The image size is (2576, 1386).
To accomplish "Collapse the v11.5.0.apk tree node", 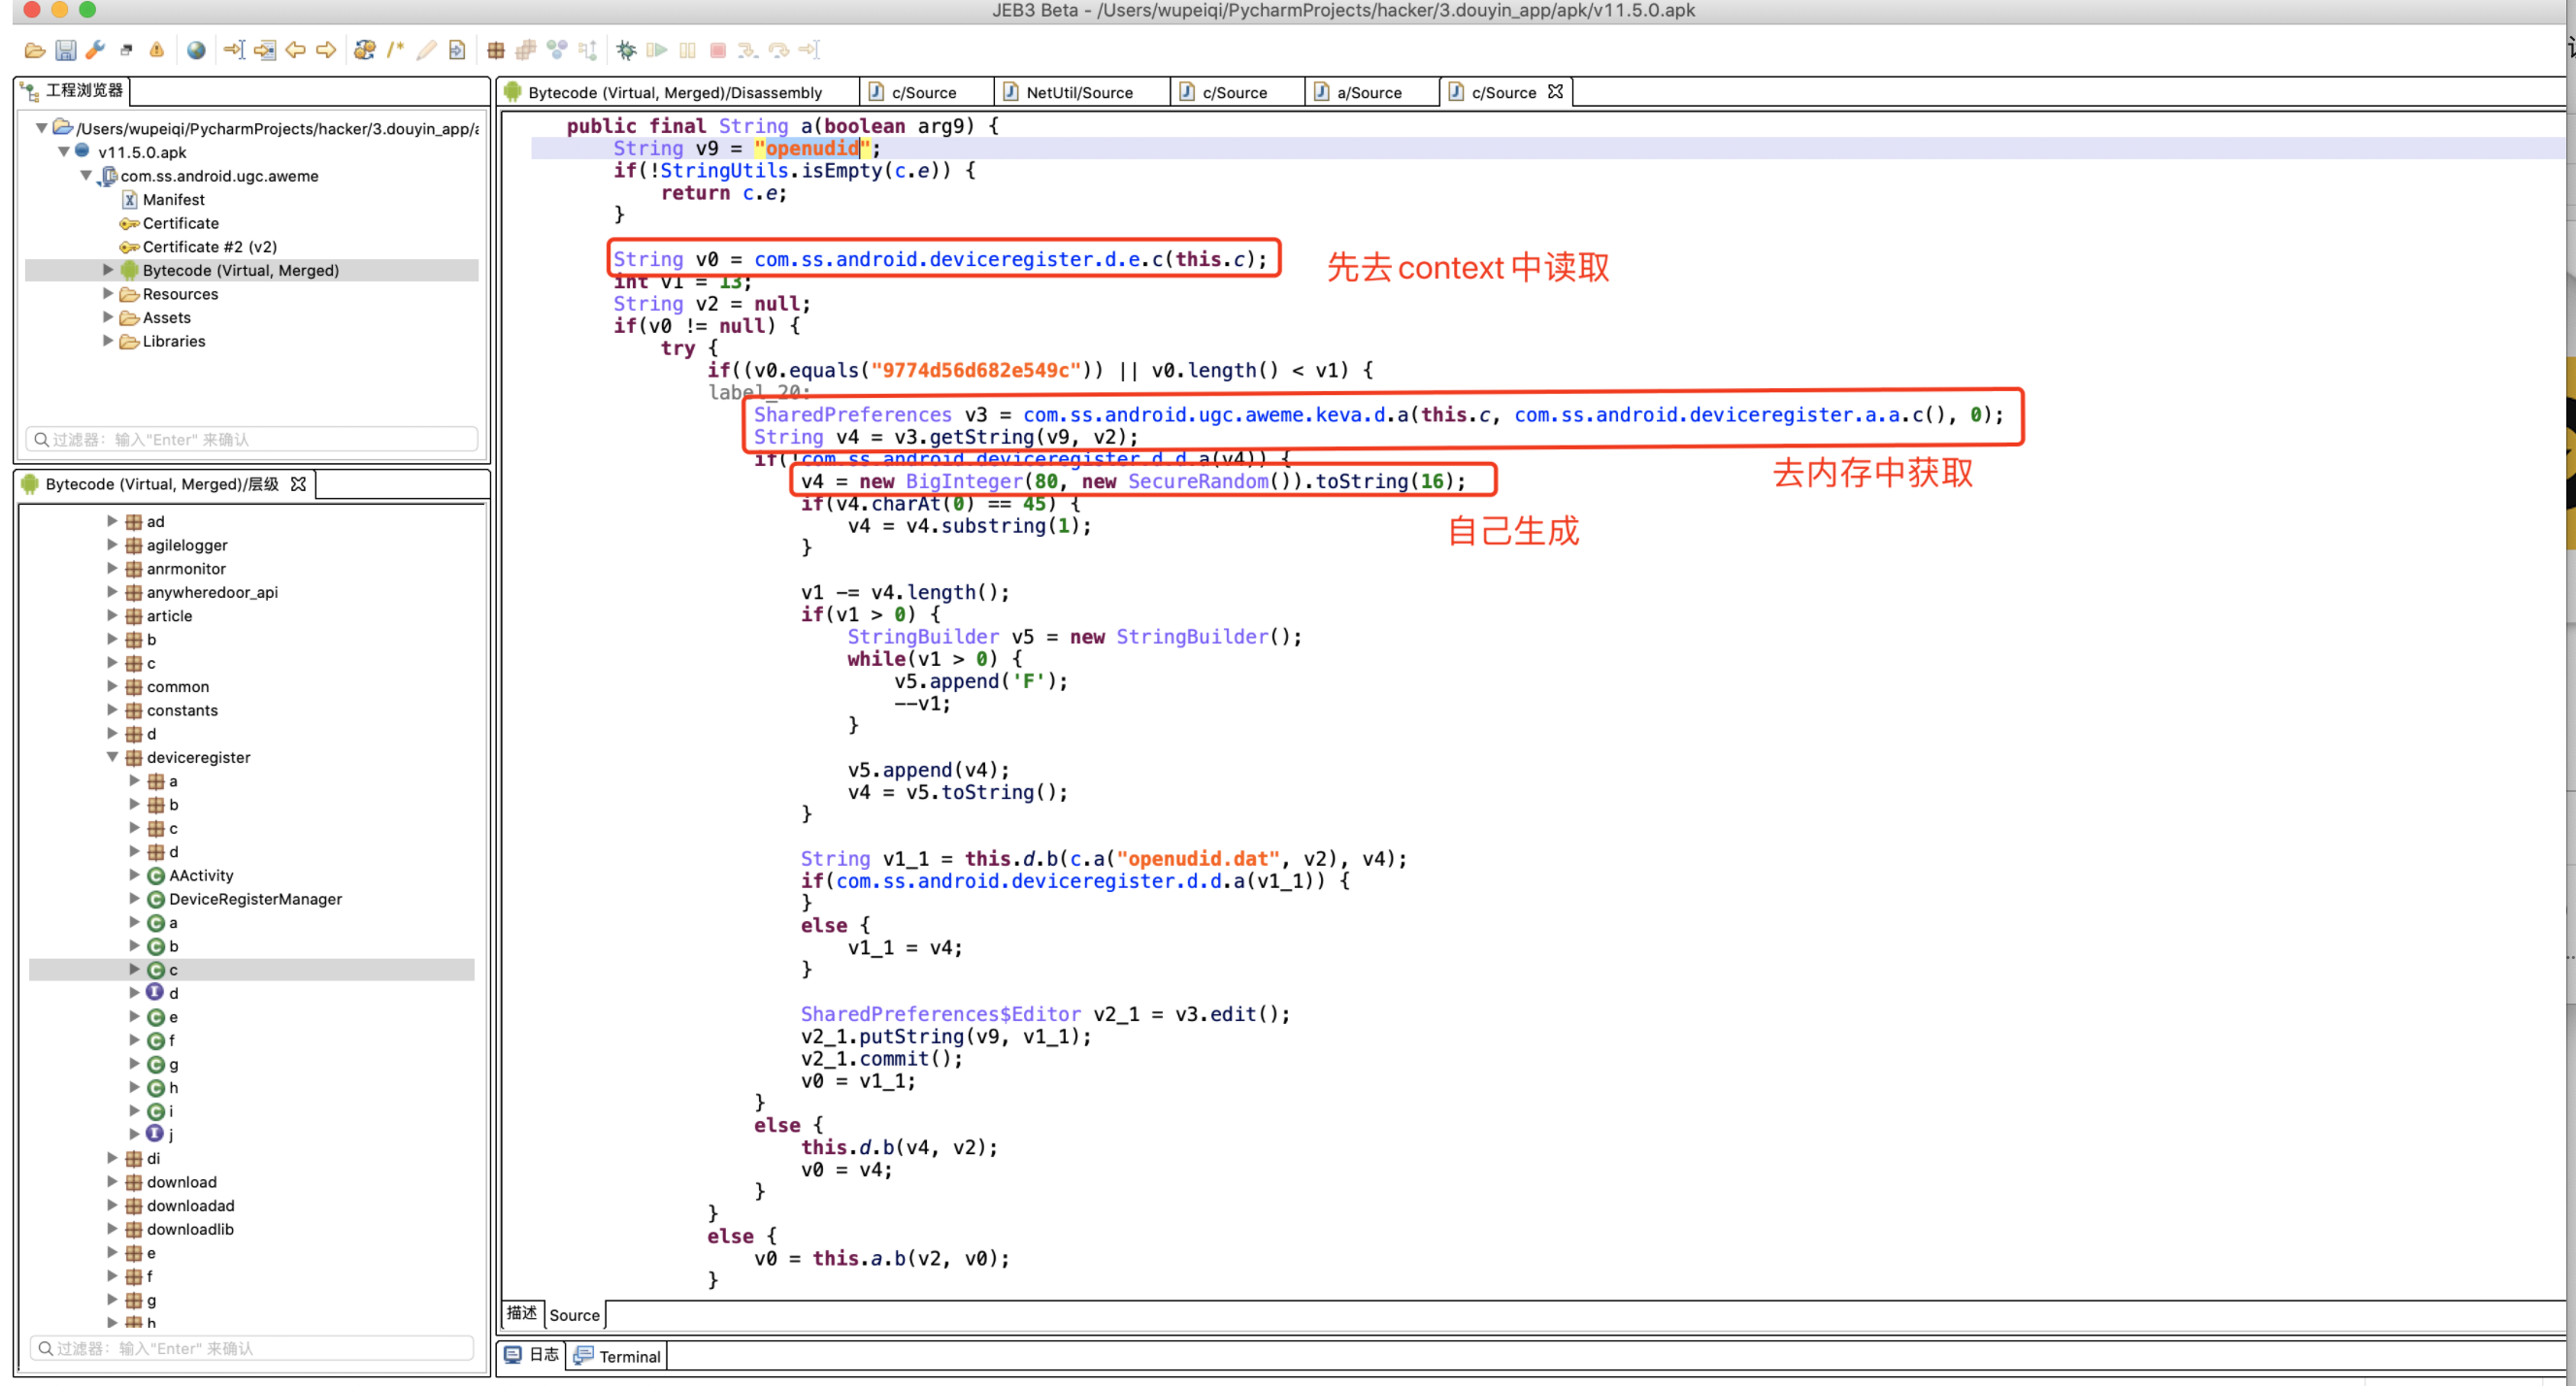I will click(64, 152).
